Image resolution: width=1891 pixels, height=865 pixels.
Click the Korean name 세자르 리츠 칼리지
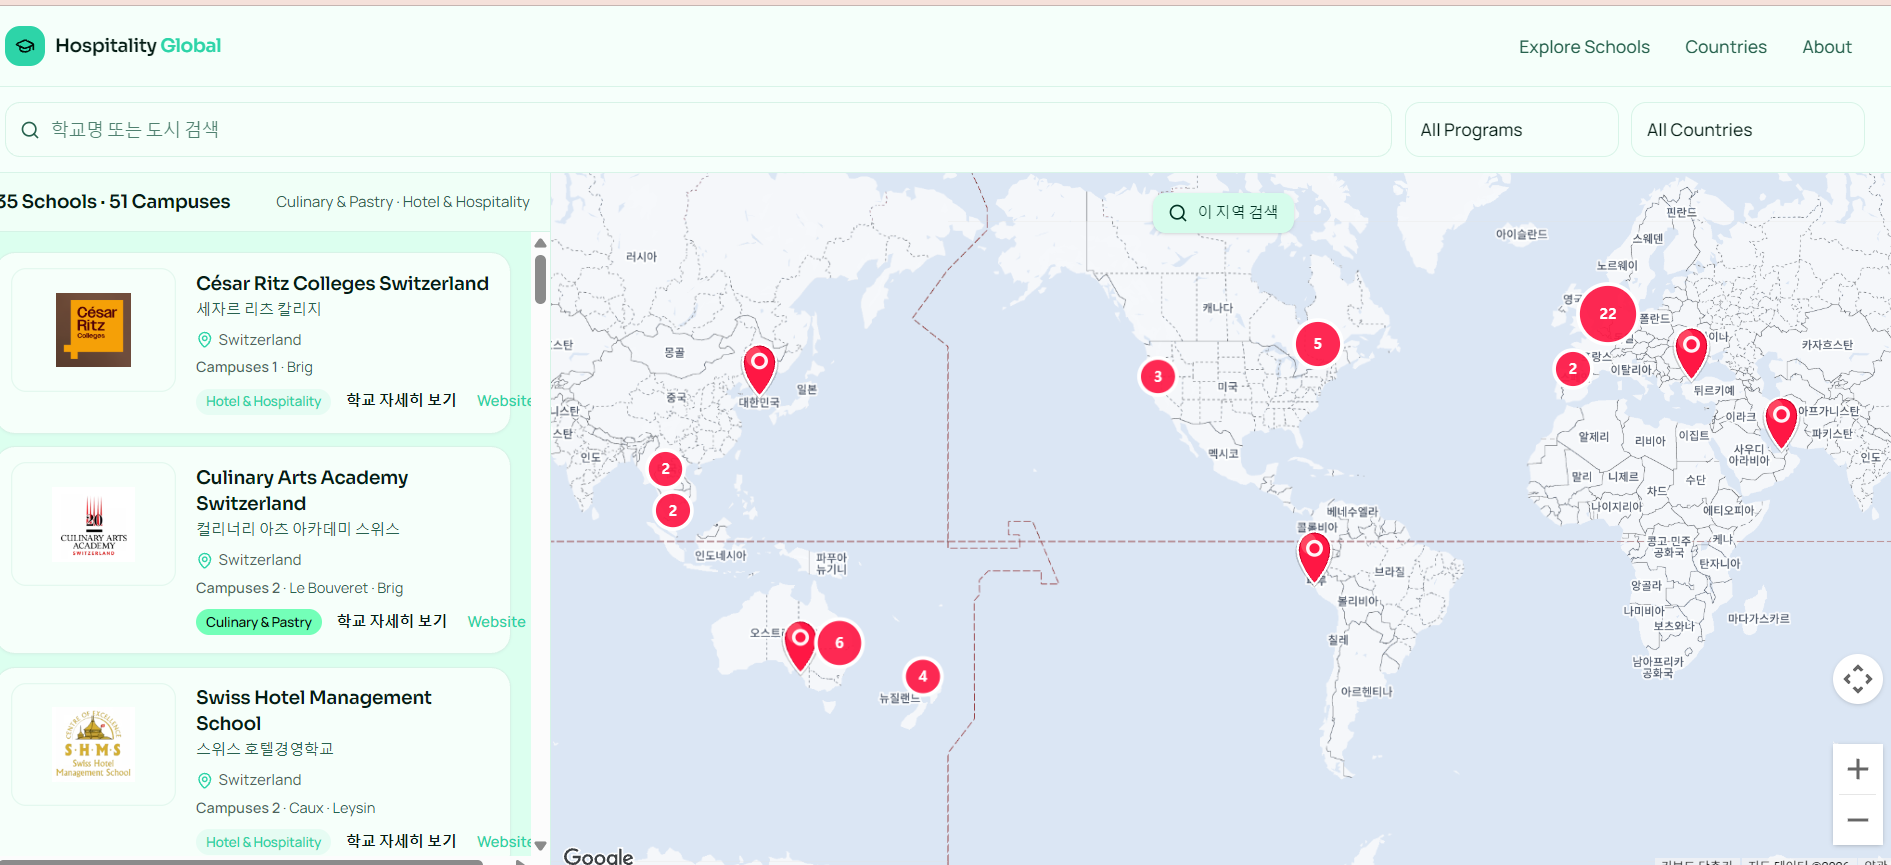tap(258, 309)
